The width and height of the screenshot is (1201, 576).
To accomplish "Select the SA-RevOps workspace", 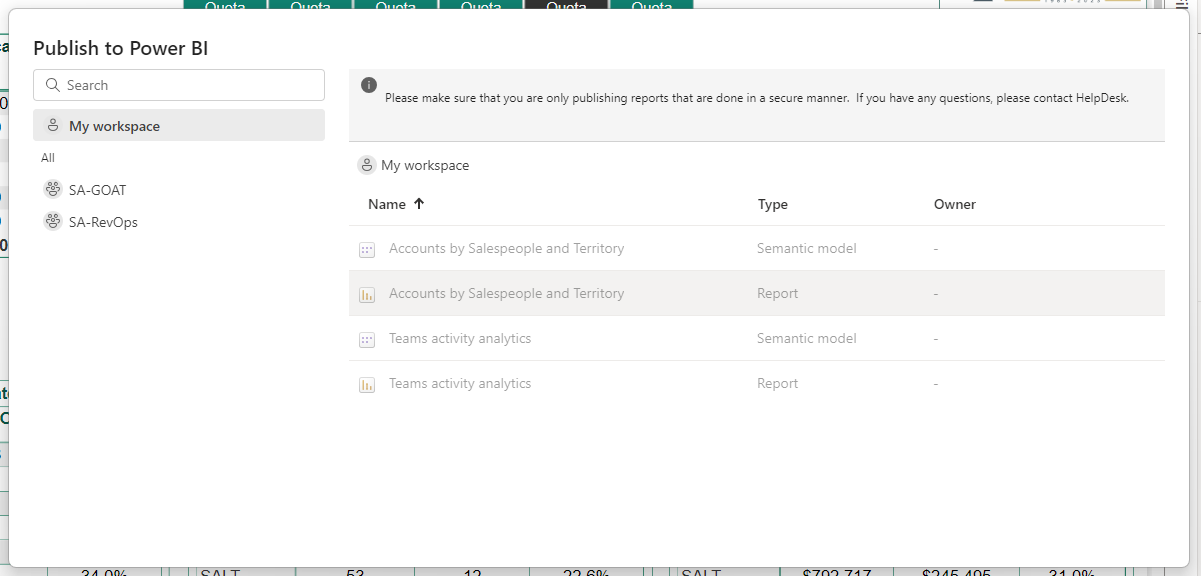I will coord(103,222).
